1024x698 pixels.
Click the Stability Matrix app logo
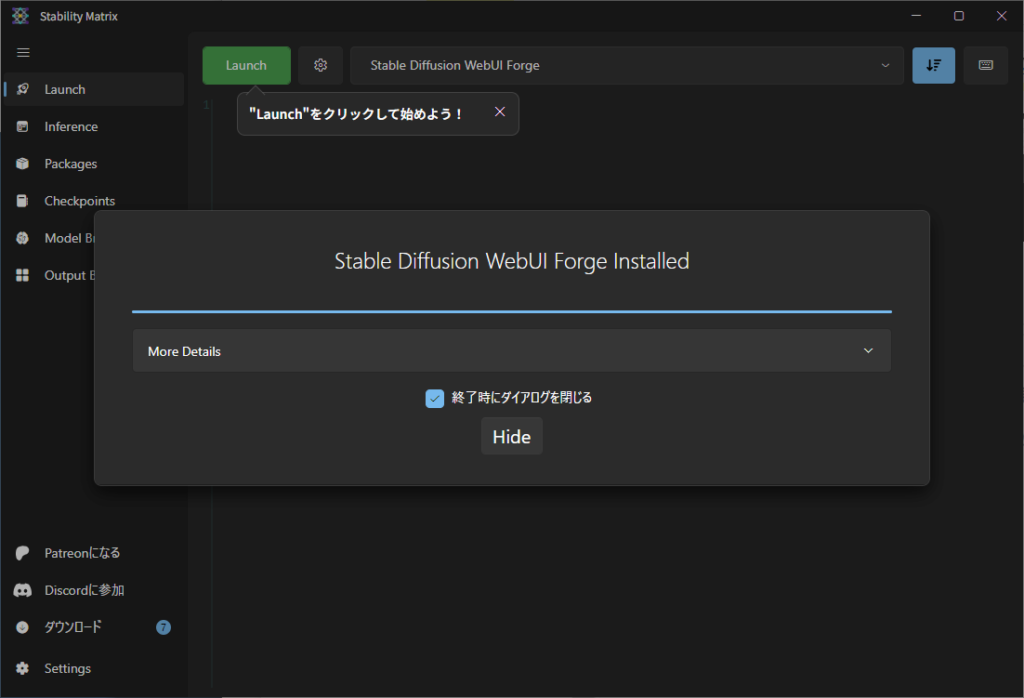pos(20,16)
